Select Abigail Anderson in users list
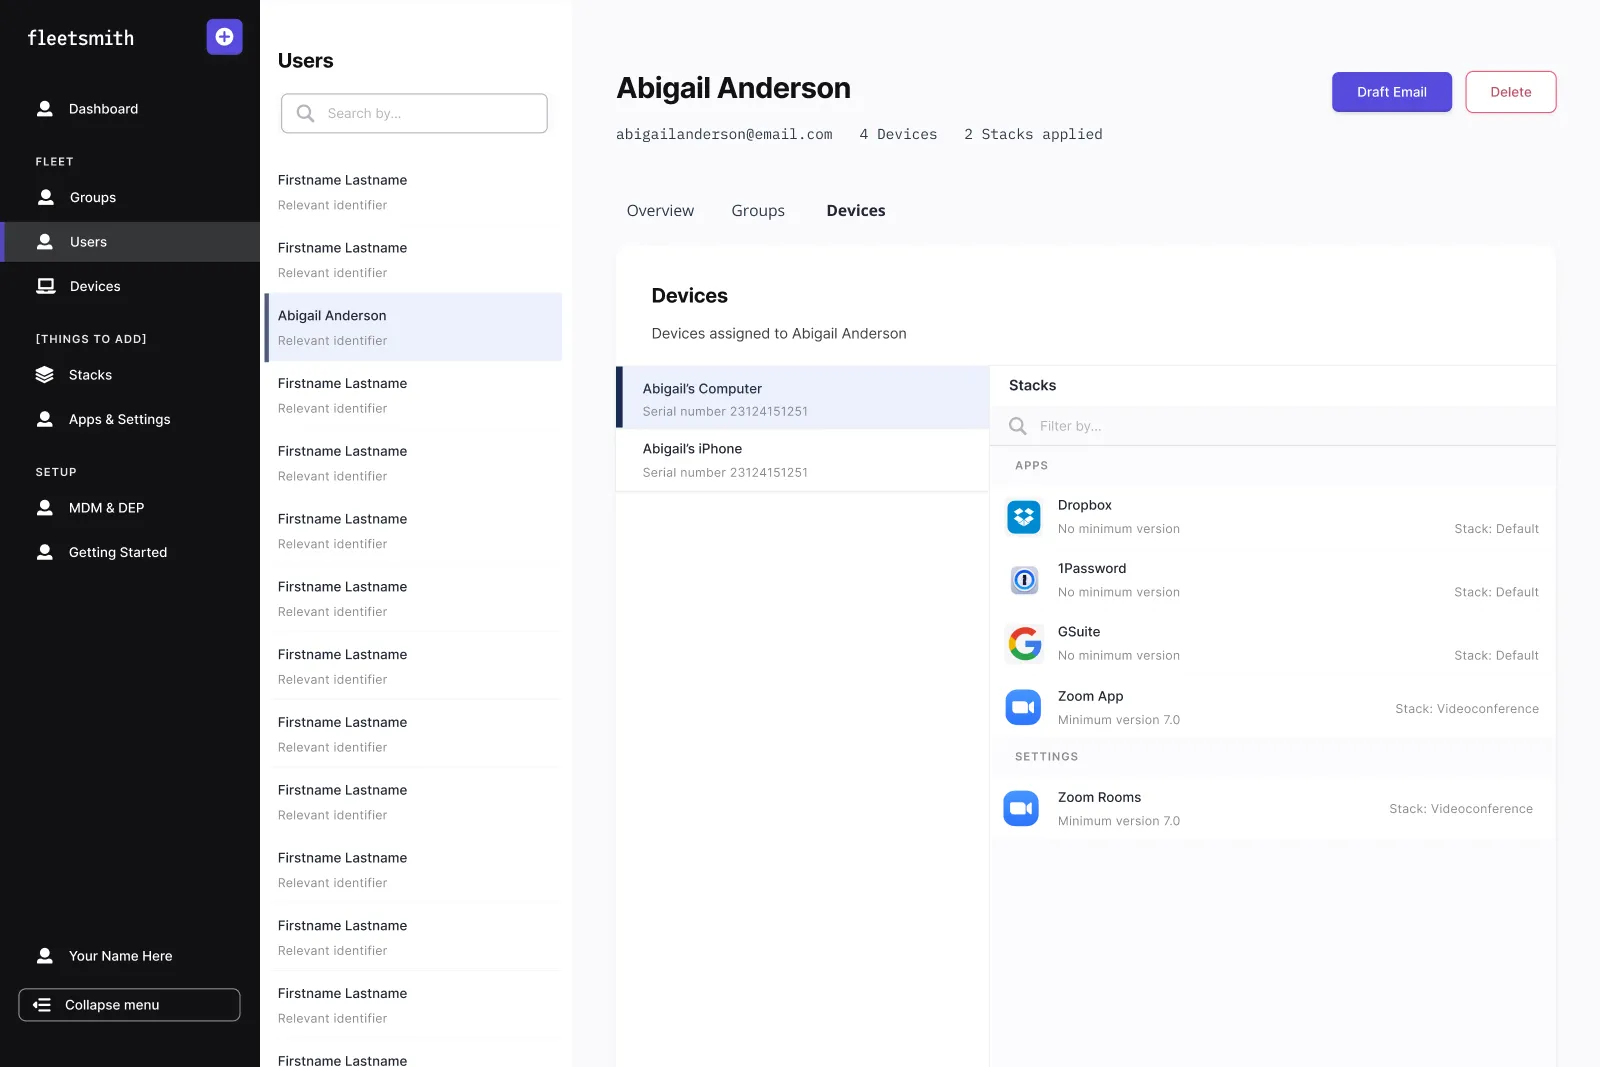 tap(413, 327)
